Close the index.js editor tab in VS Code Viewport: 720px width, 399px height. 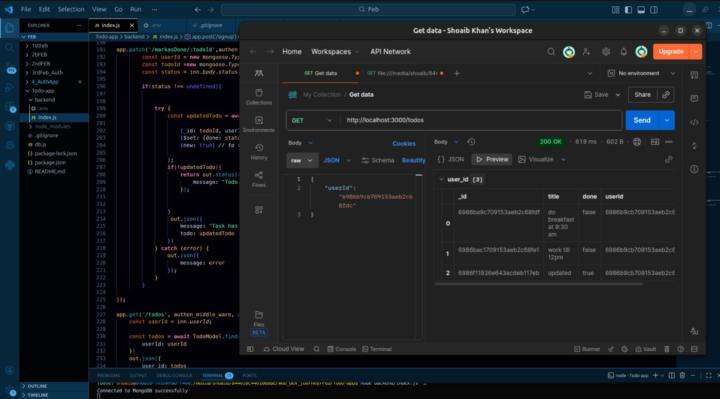click(x=132, y=25)
